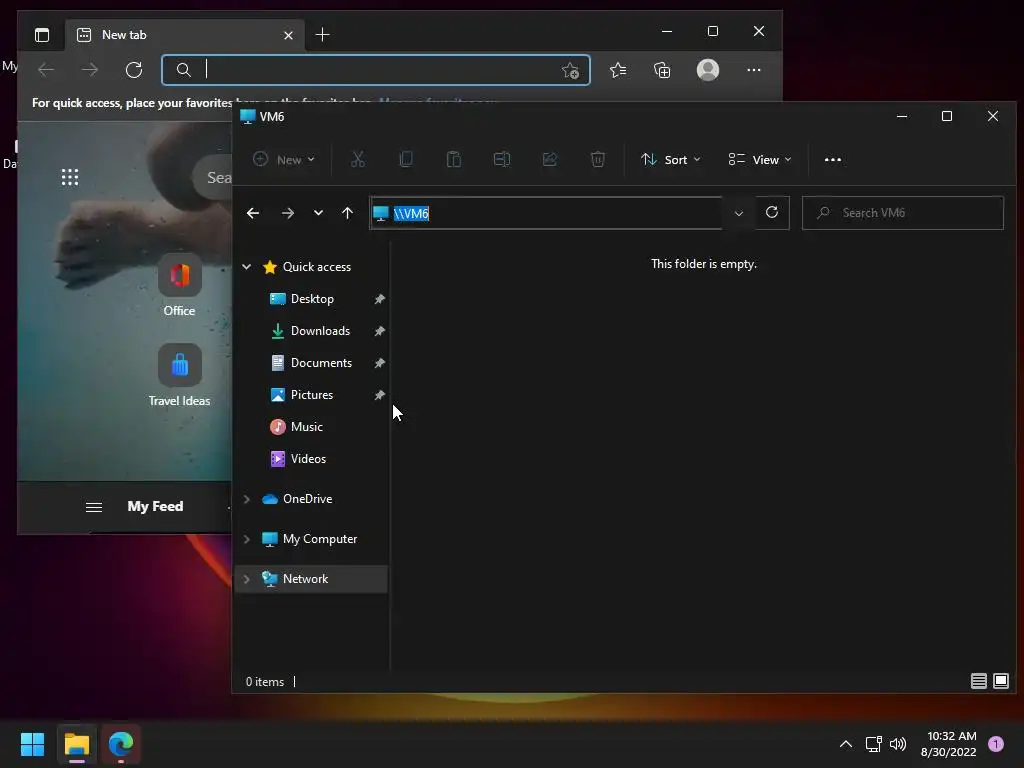Expand address bar history dropdown
1024x768 pixels.
(739, 213)
